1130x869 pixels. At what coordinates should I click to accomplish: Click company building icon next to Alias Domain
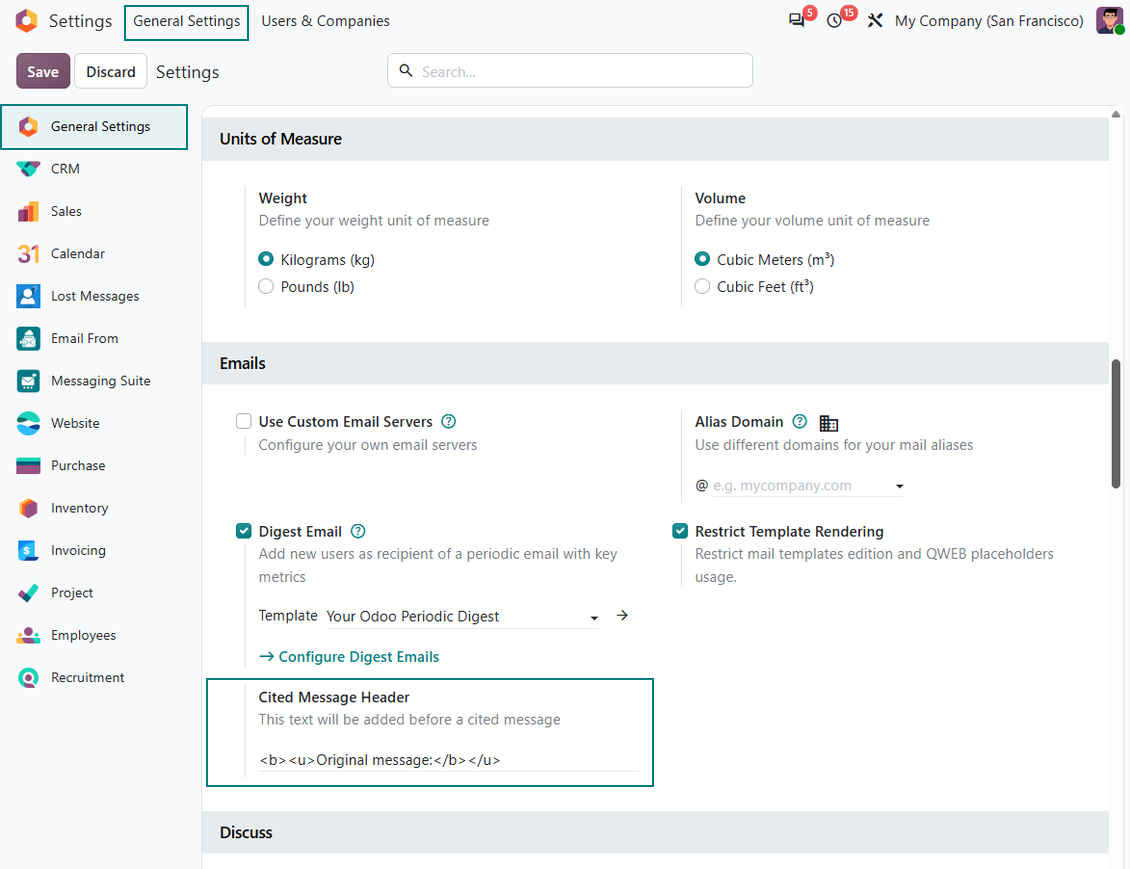pyautogui.click(x=829, y=423)
